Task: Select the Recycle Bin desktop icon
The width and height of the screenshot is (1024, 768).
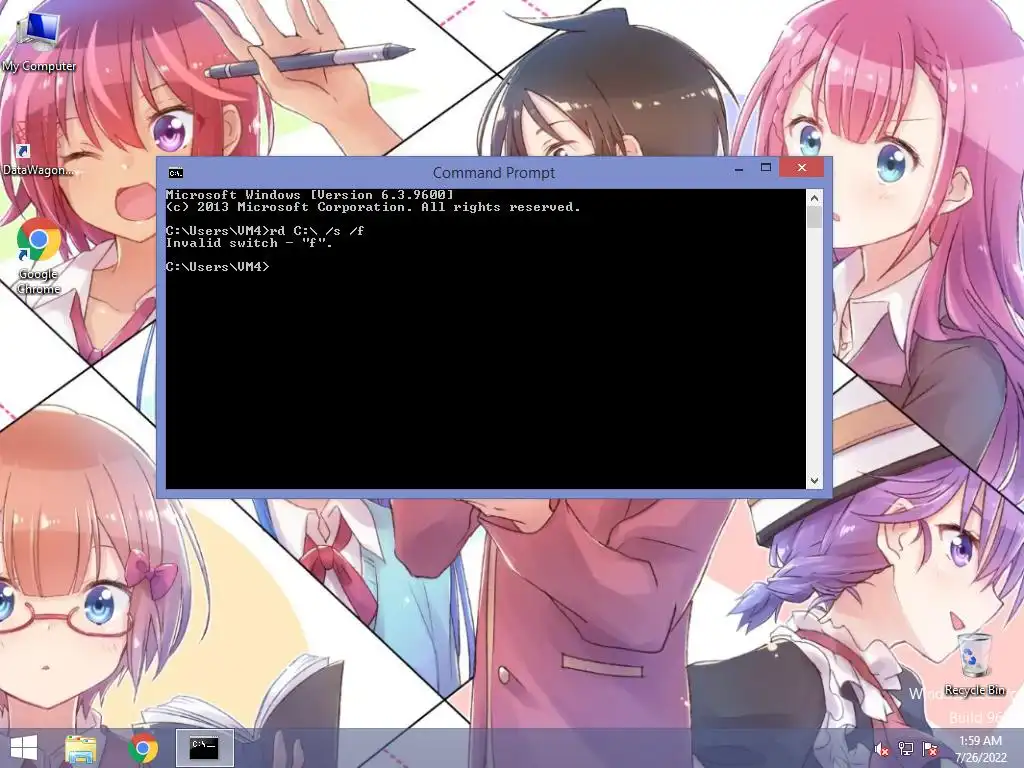Action: pyautogui.click(x=975, y=664)
